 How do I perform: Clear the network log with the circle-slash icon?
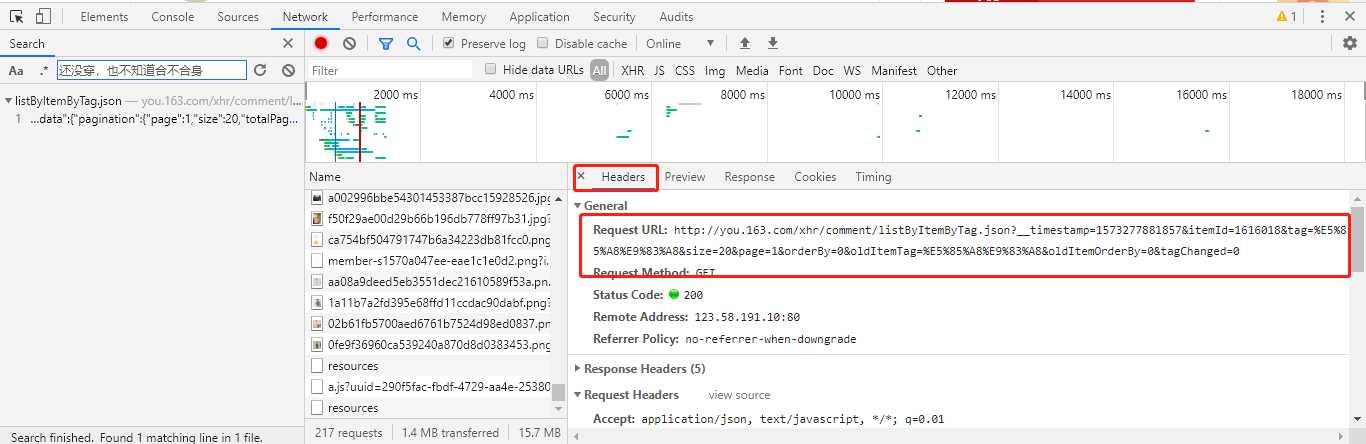(349, 43)
